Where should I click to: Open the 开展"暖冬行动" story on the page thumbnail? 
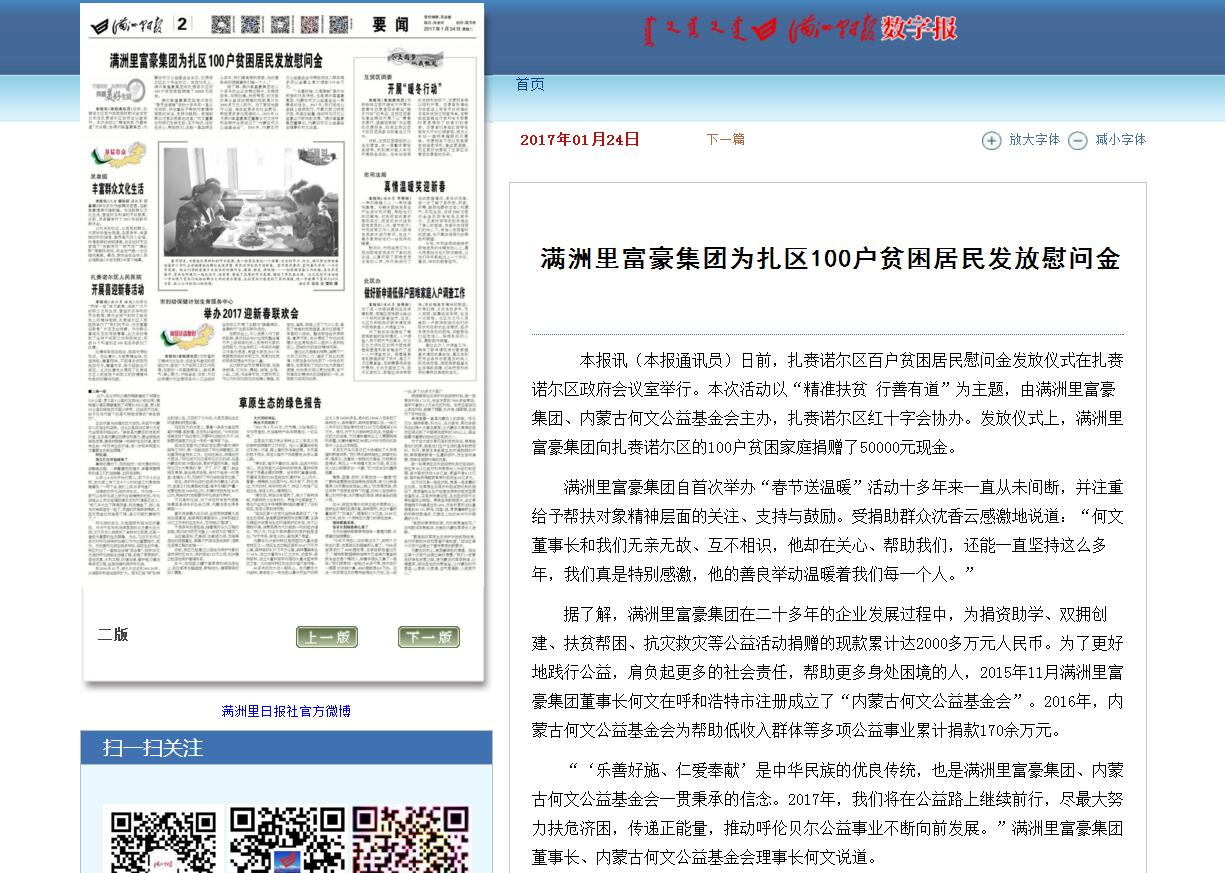click(414, 89)
